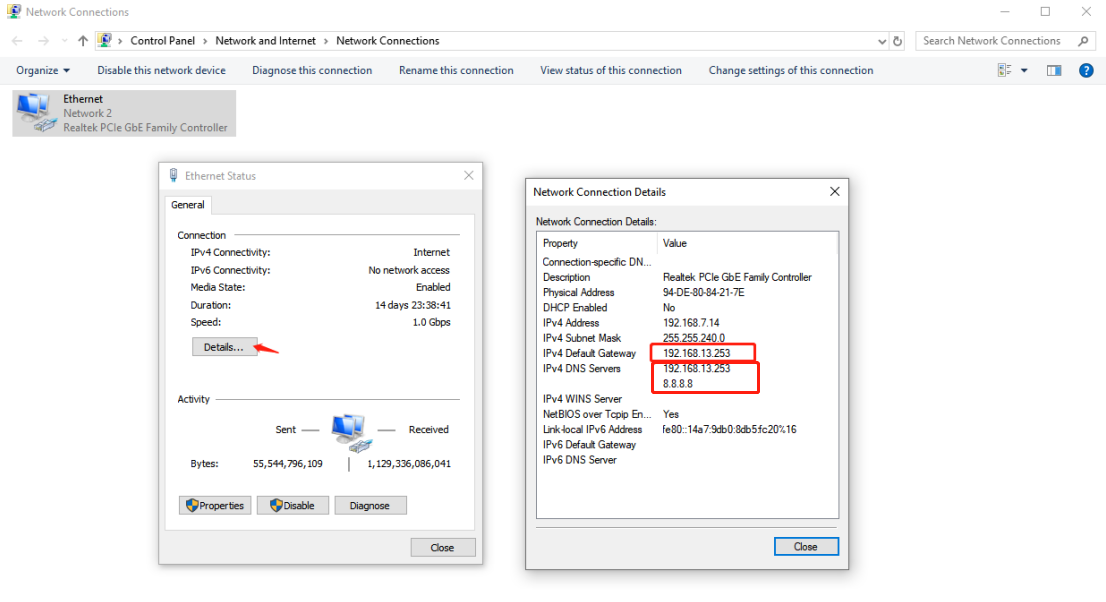Switch to the General tab in Ethernet Status
Image resolution: width=1106 pixels, height=602 pixels.
pos(188,205)
